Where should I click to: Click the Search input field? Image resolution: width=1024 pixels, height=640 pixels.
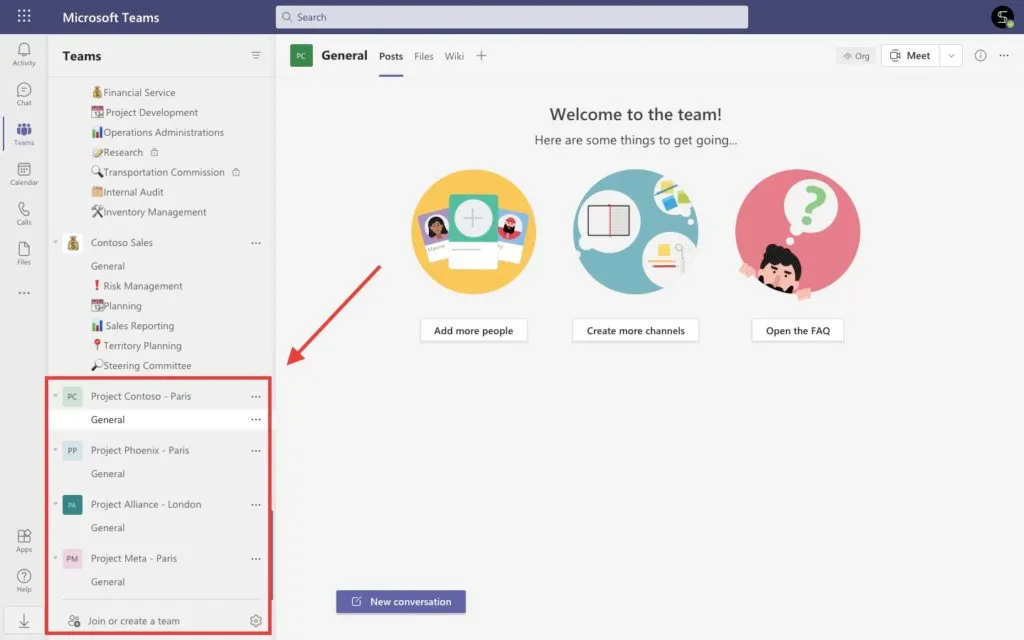click(x=511, y=17)
